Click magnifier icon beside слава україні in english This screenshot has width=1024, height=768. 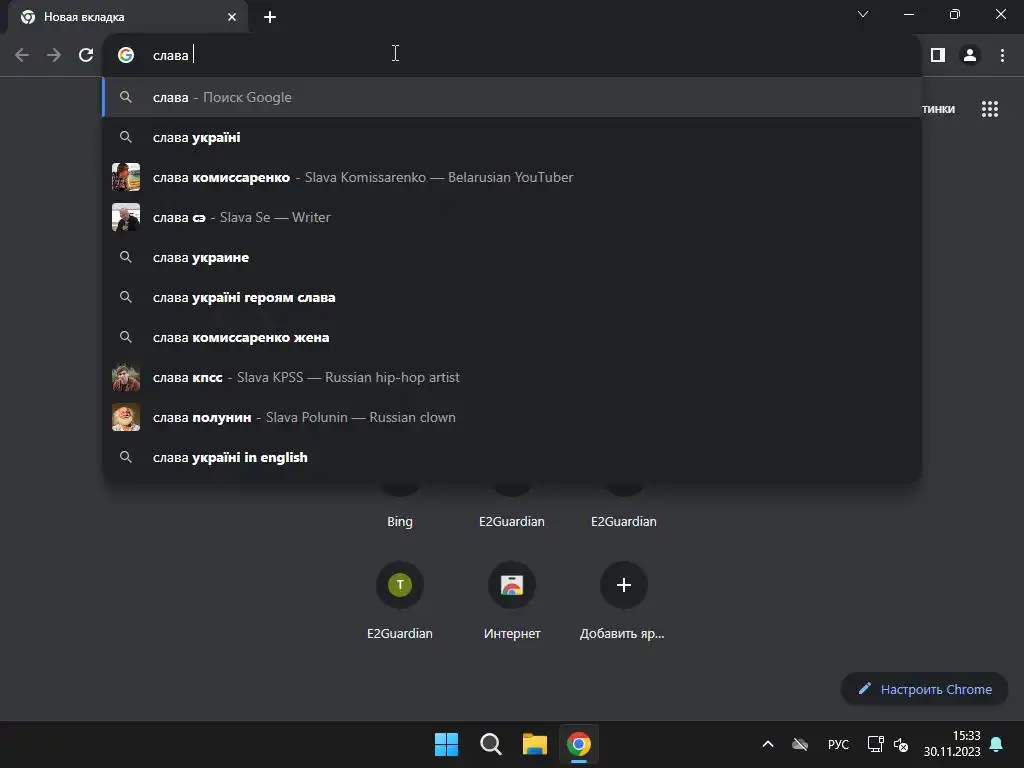click(126, 457)
